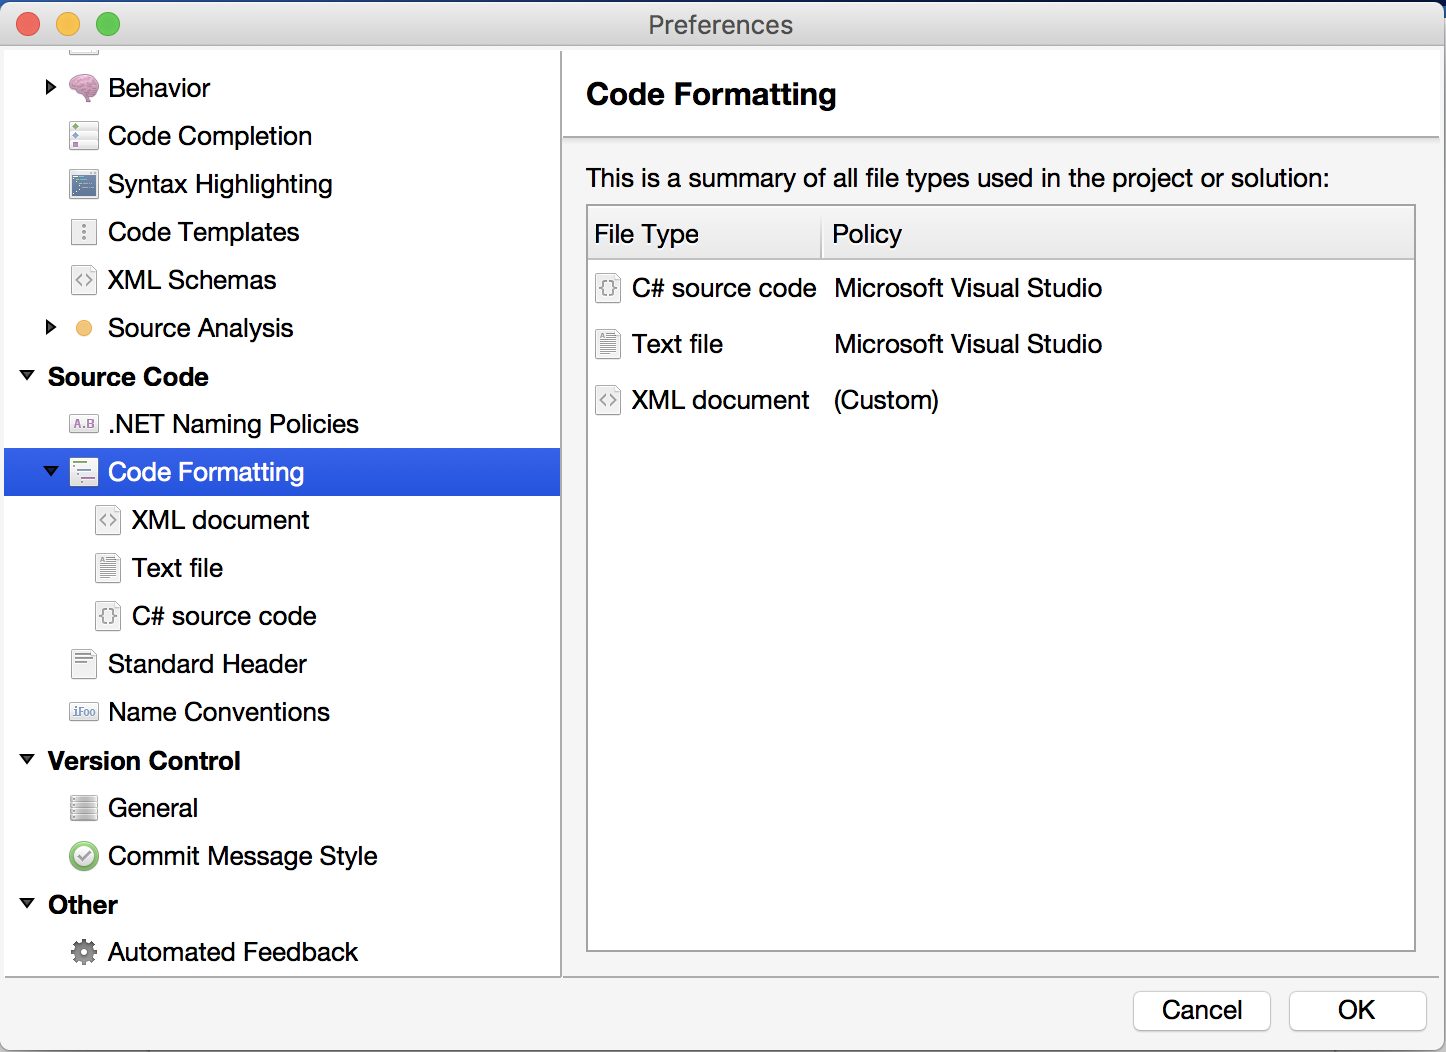Viewport: 1446px width, 1052px height.
Task: Click the .NET Naming Policies icon
Action: [x=84, y=424]
